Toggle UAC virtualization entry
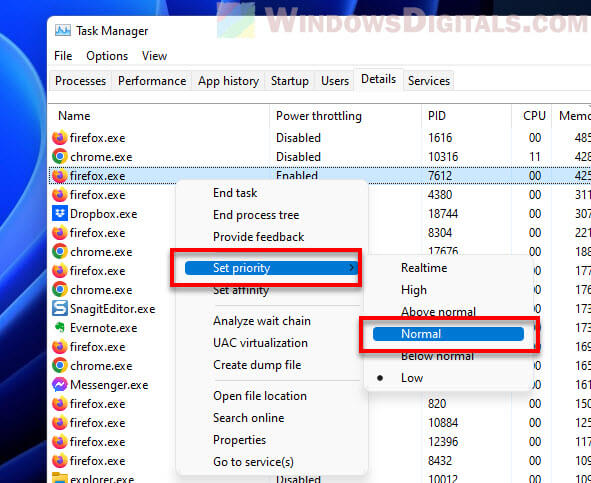The height and width of the screenshot is (483, 591). [260, 343]
